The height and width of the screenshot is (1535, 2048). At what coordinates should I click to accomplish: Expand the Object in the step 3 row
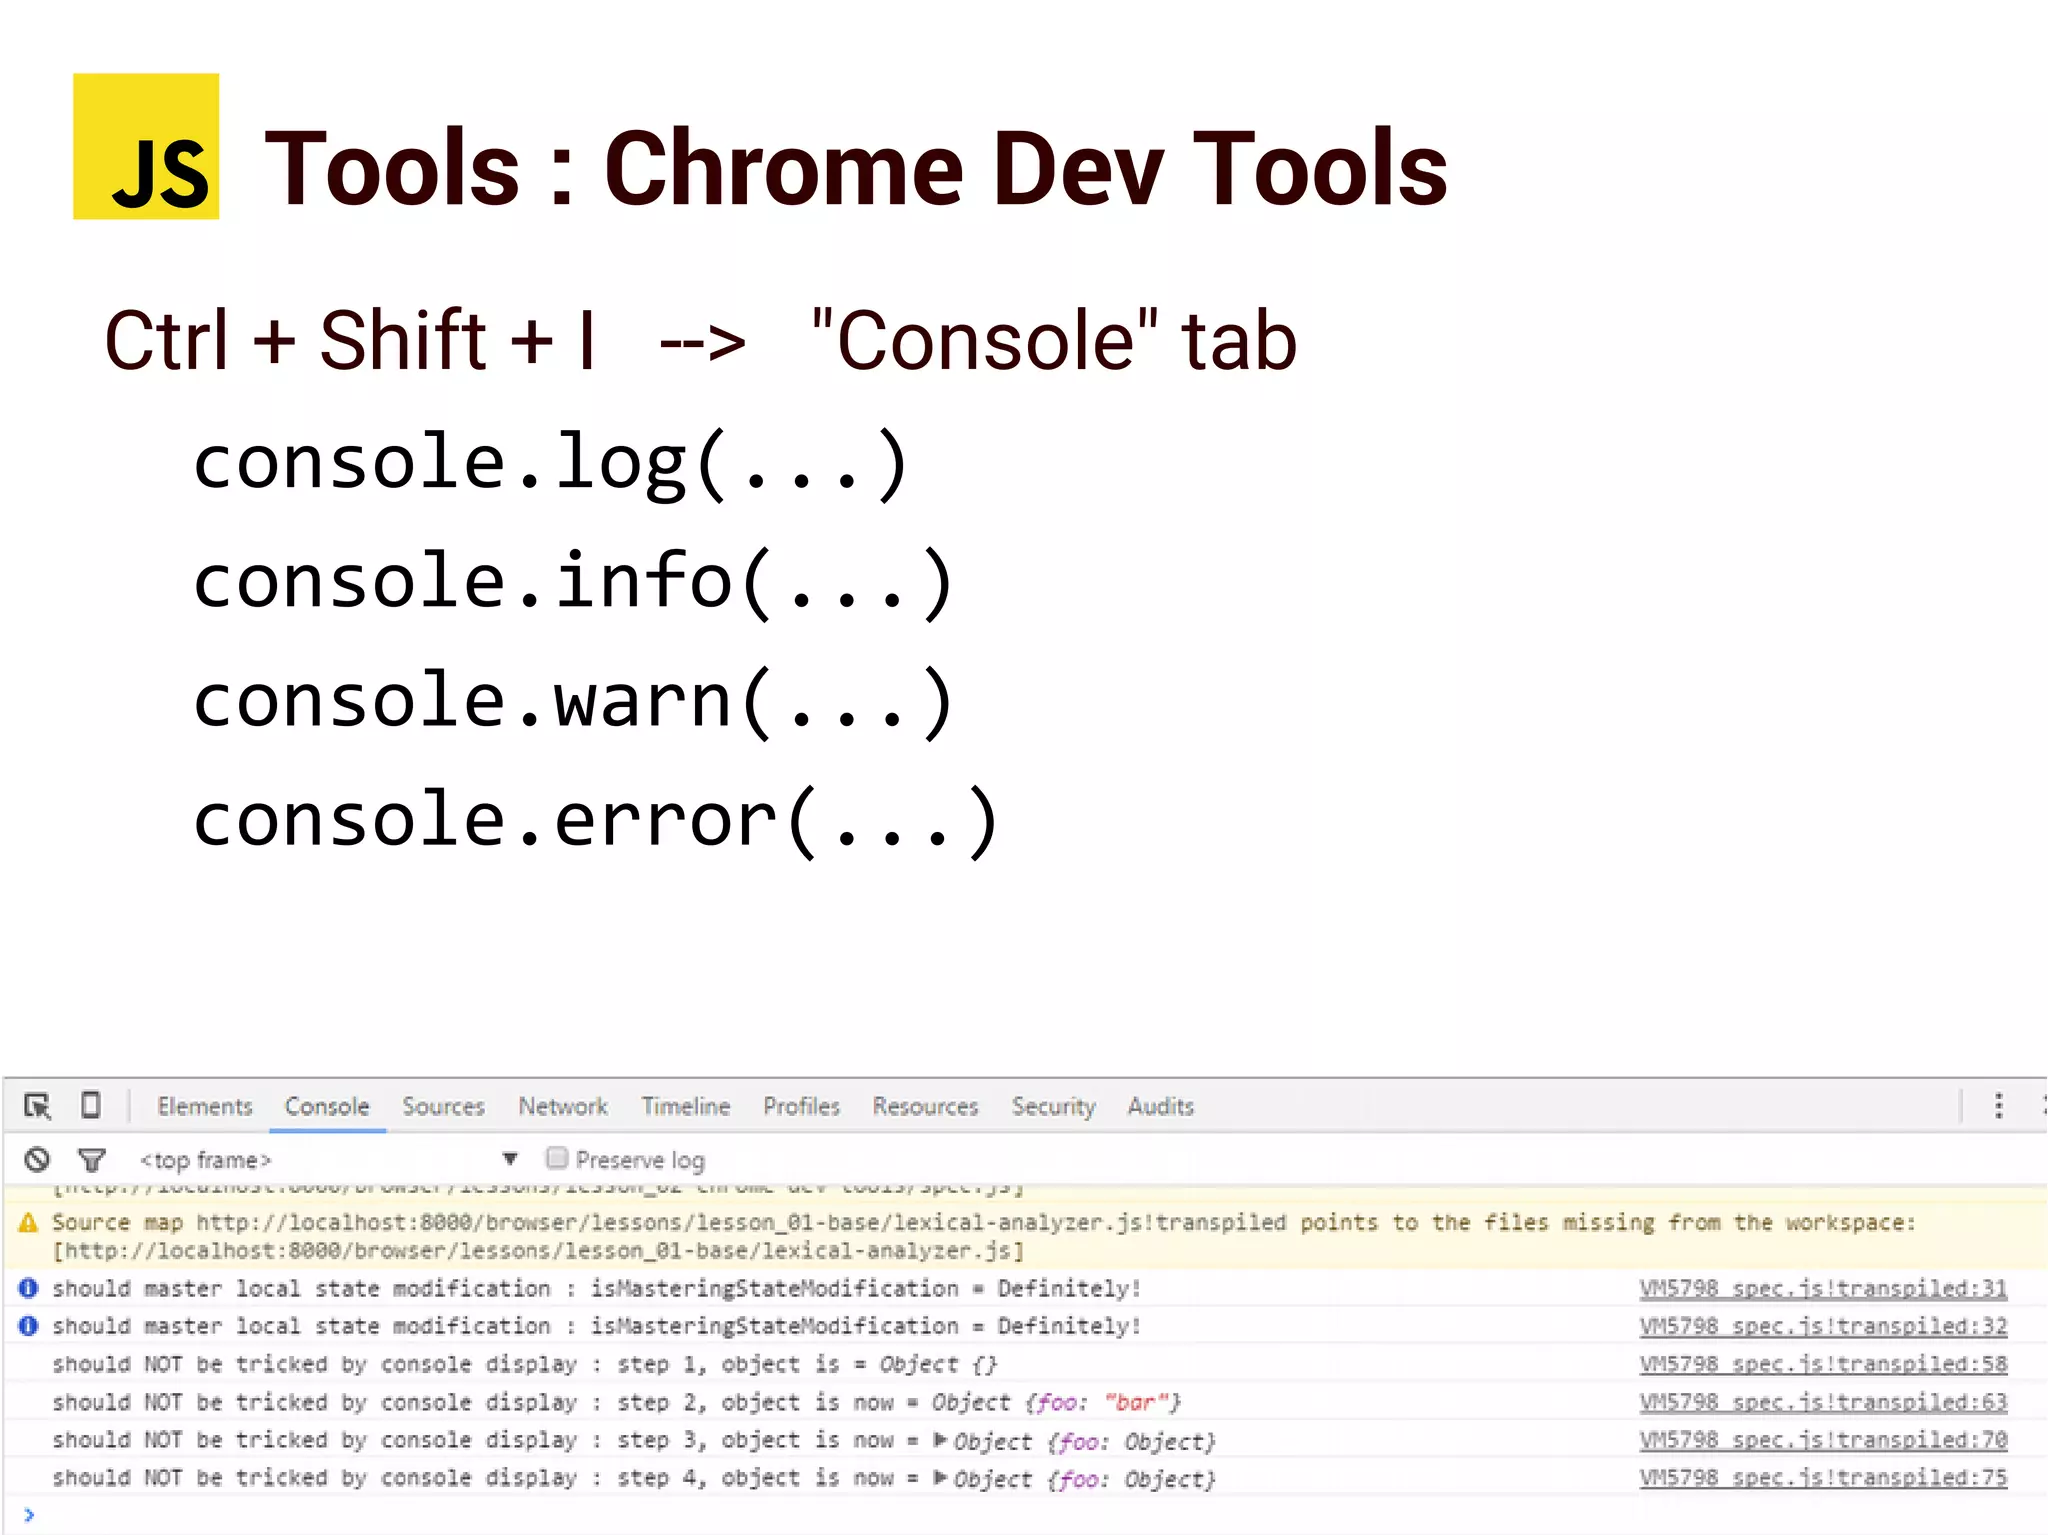tap(940, 1441)
